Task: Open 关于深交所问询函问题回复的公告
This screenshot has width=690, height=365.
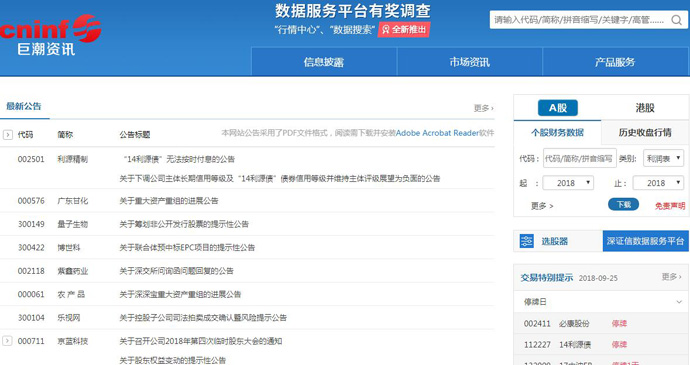Action: pos(176,271)
